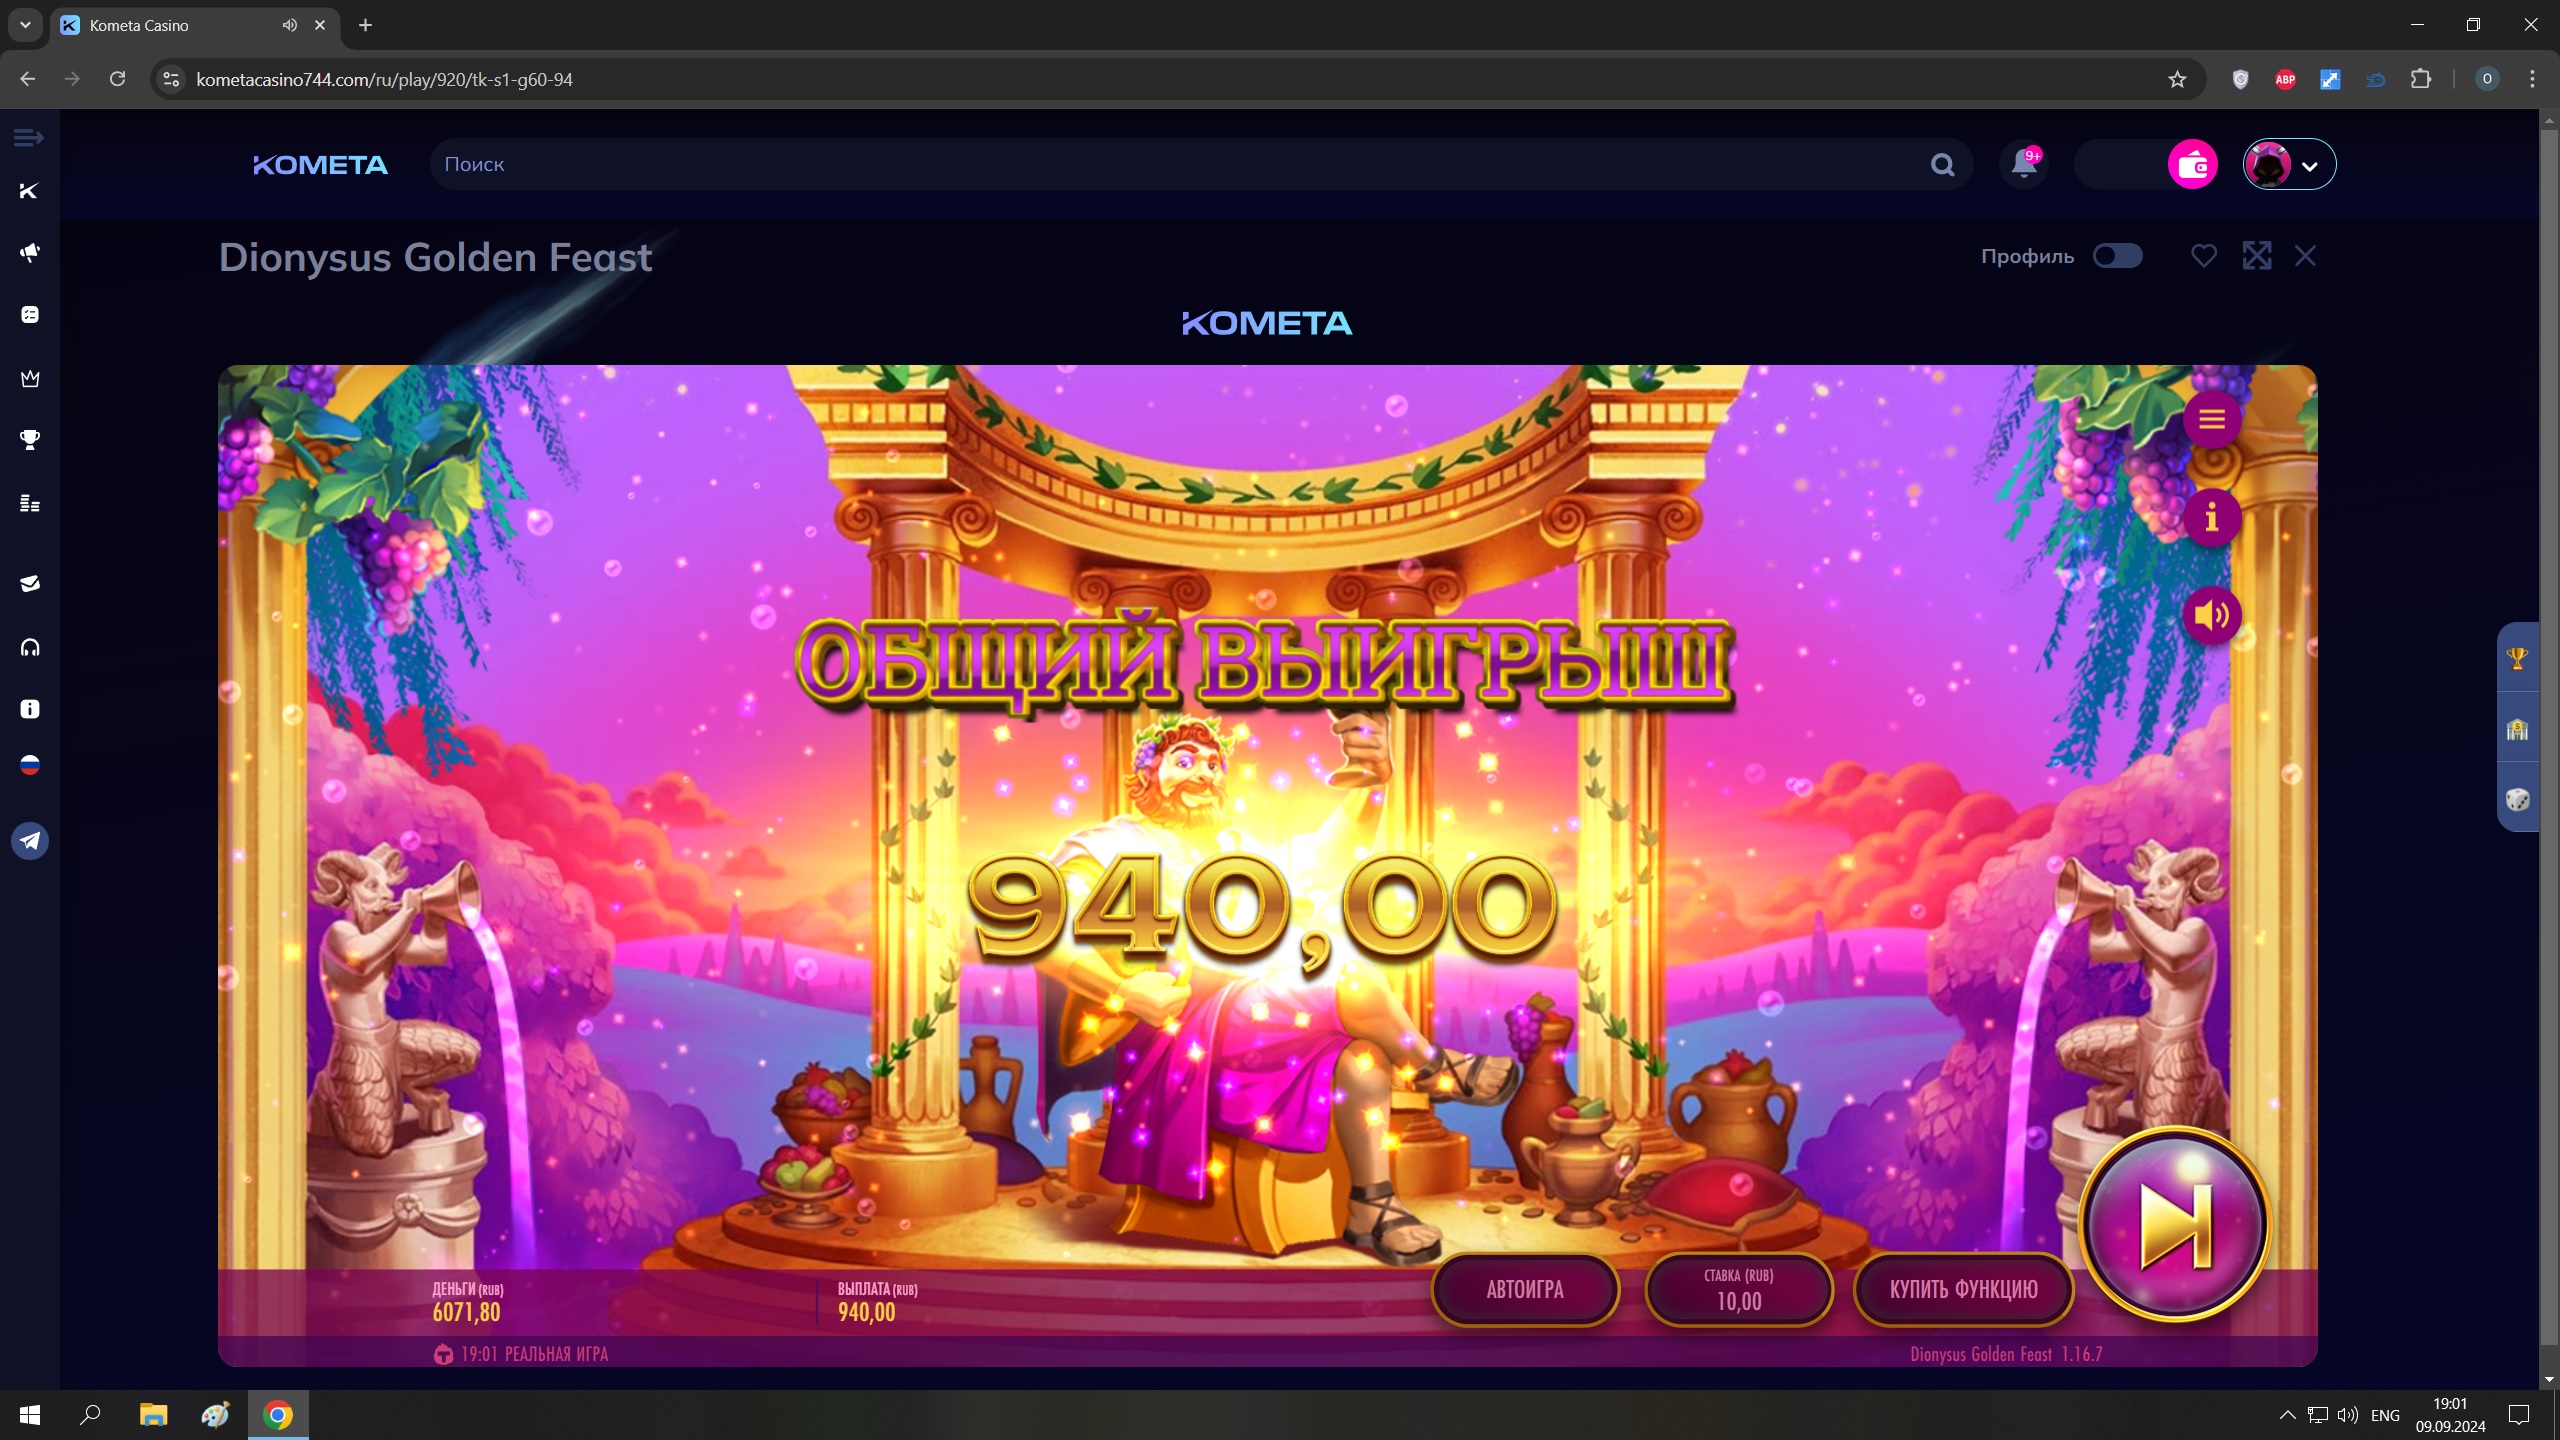
Task: Add game to favorites with heart icon
Action: pyautogui.click(x=2203, y=256)
